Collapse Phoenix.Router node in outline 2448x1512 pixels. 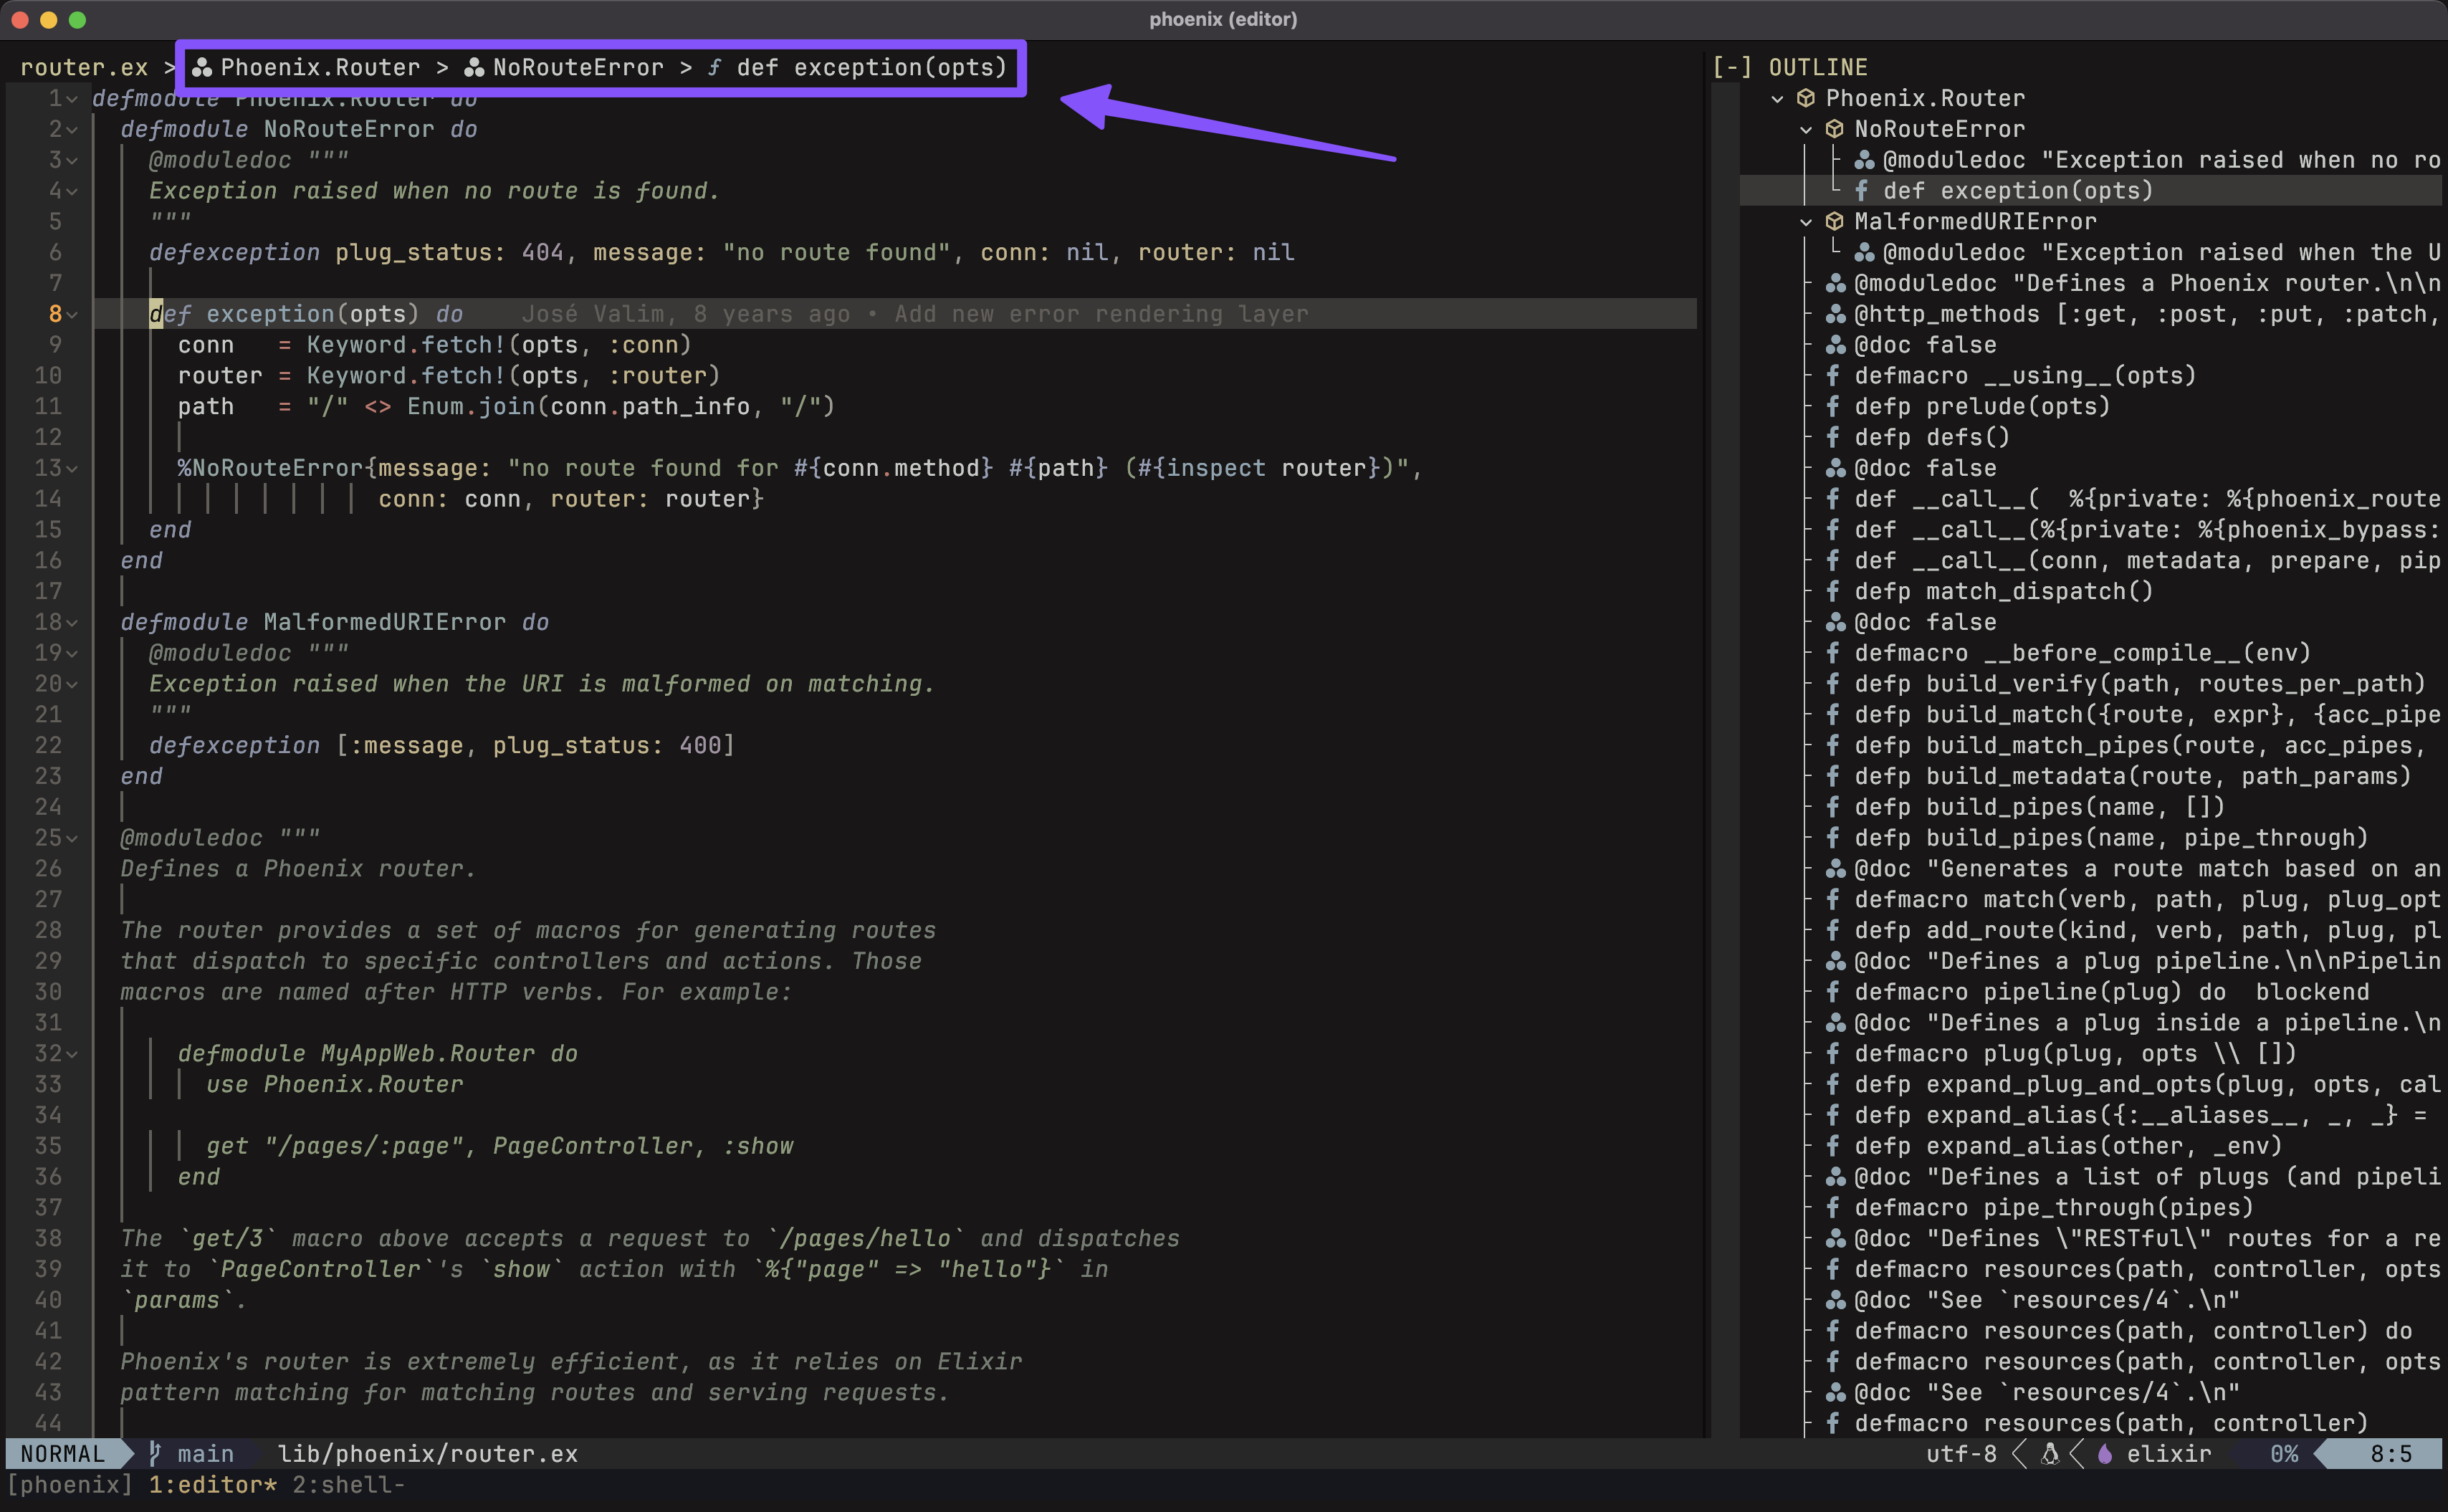click(1777, 99)
